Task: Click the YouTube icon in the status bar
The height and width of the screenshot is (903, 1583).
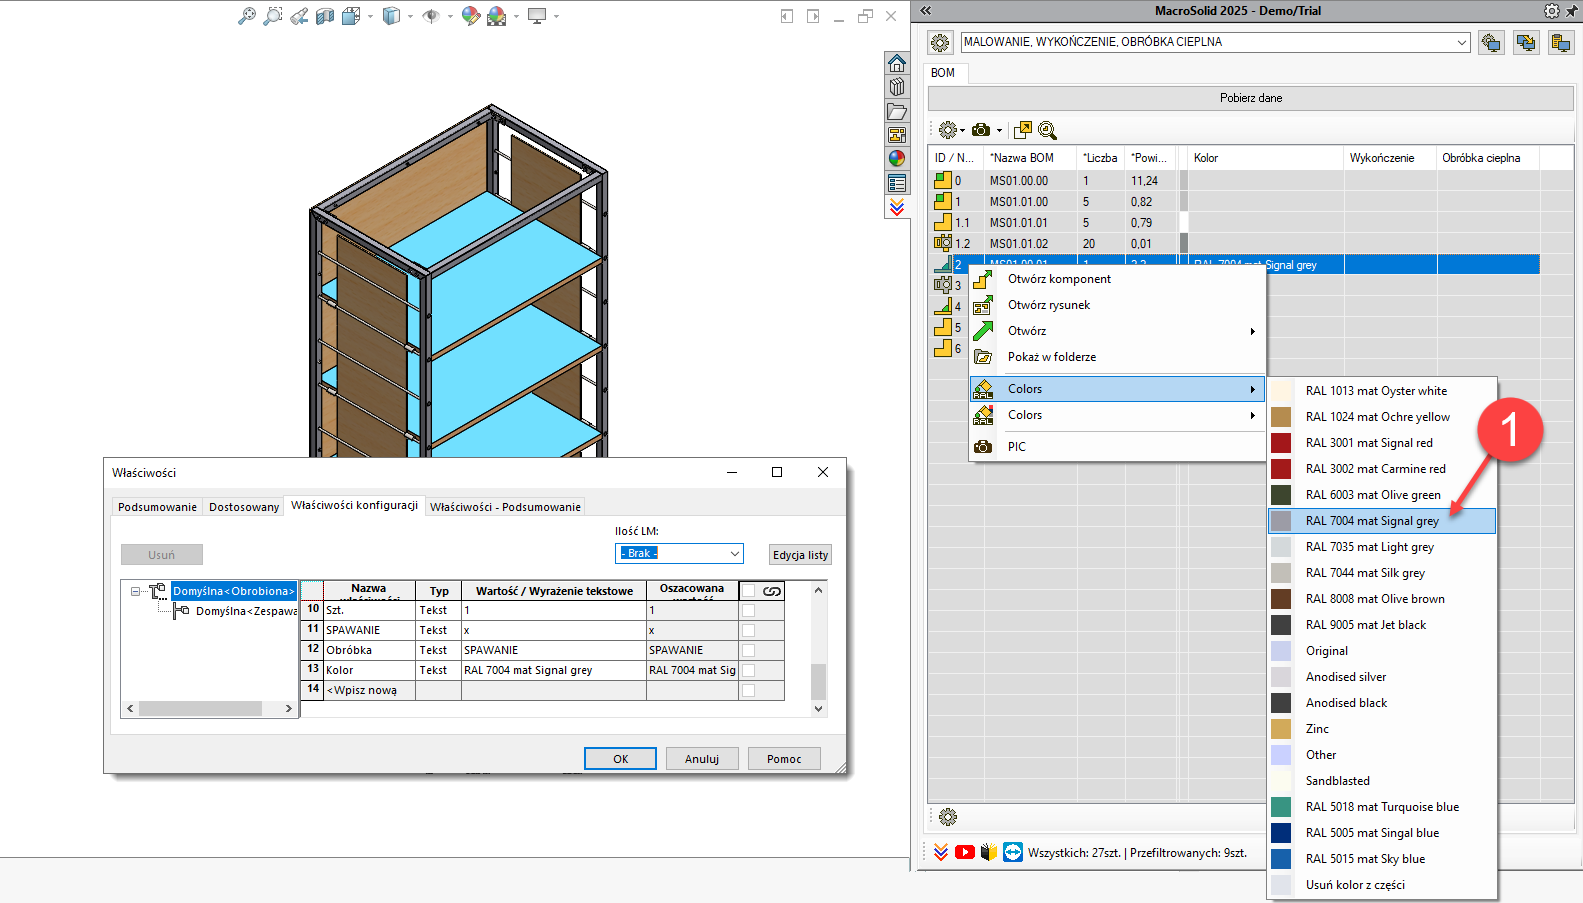Action: coord(965,852)
